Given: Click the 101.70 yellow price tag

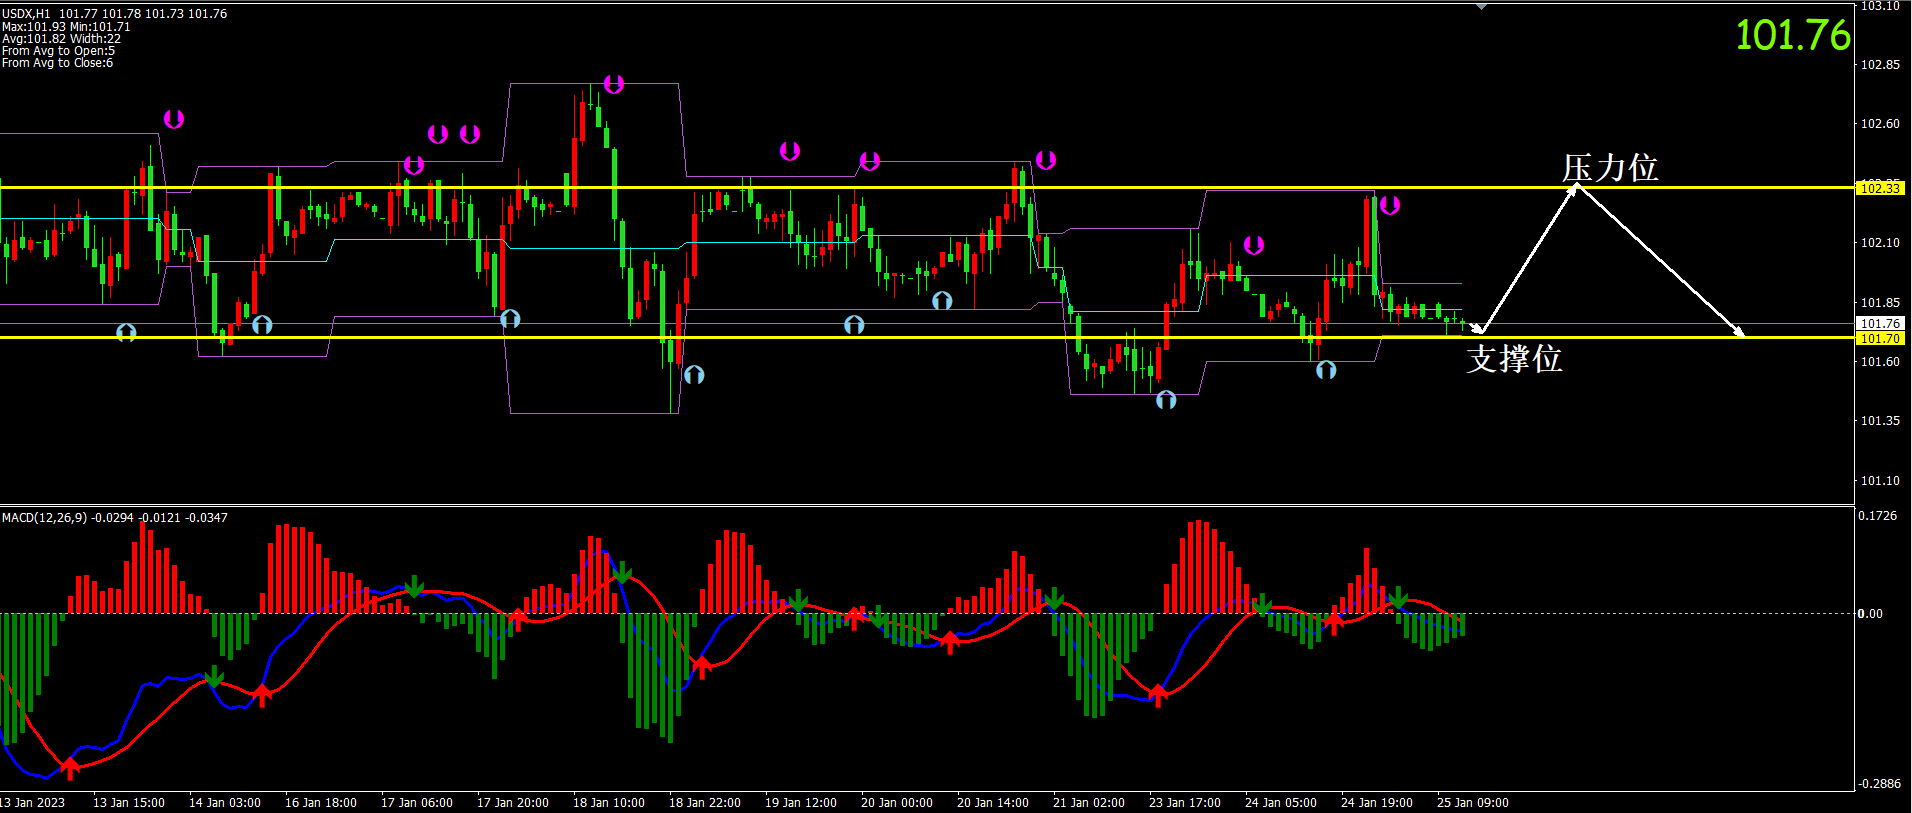Looking at the screenshot, I should click(x=1880, y=339).
